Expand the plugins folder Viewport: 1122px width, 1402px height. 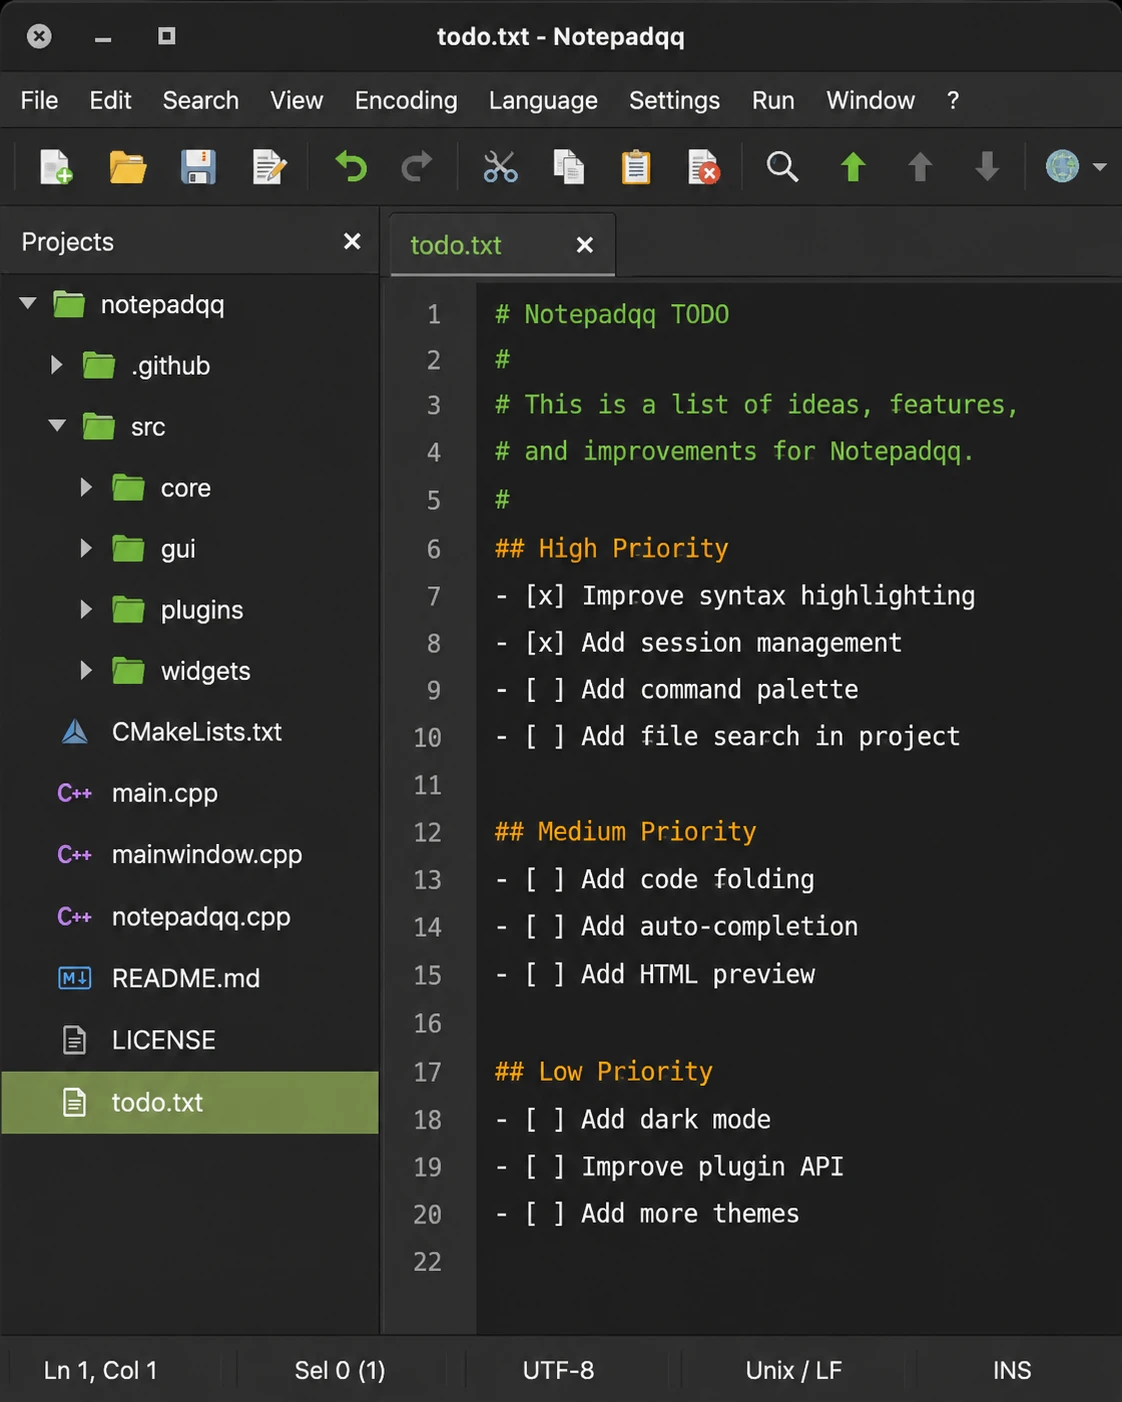click(x=86, y=609)
